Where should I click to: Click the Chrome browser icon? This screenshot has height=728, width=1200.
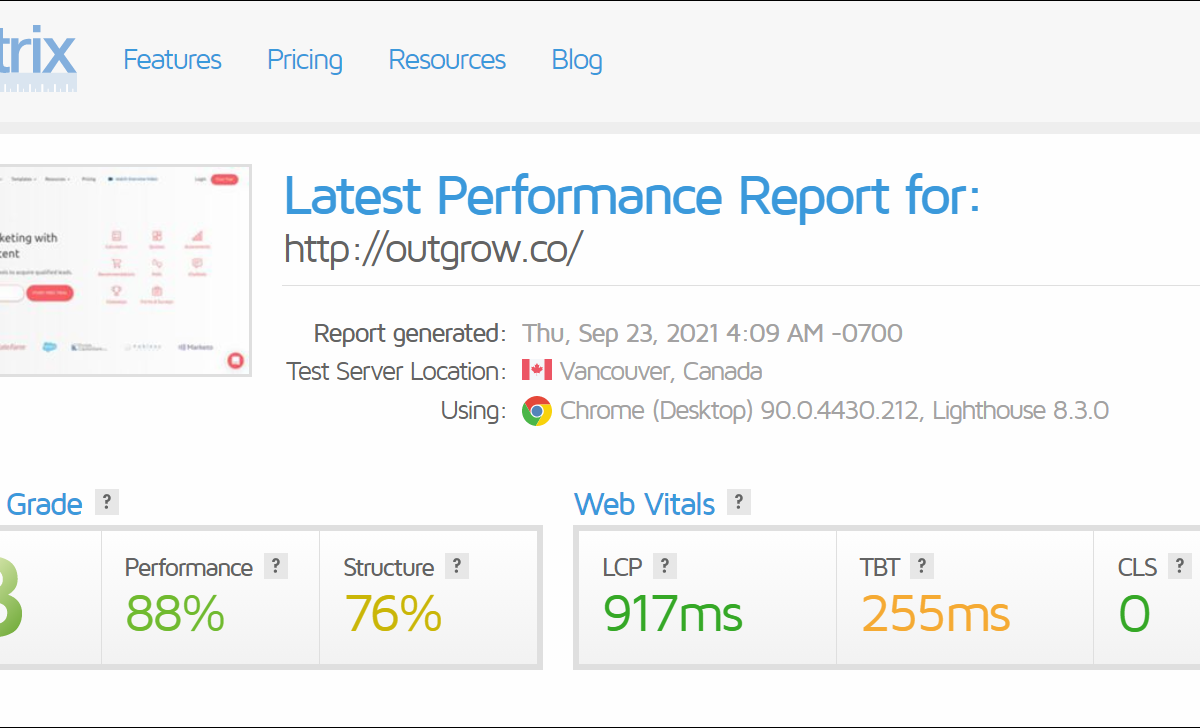(x=537, y=410)
